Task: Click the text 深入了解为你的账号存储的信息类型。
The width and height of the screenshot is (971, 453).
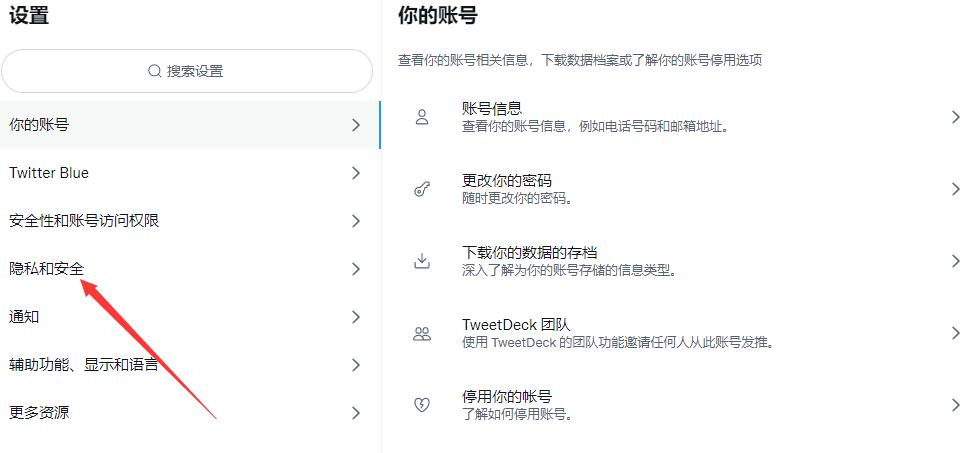Action: click(570, 270)
